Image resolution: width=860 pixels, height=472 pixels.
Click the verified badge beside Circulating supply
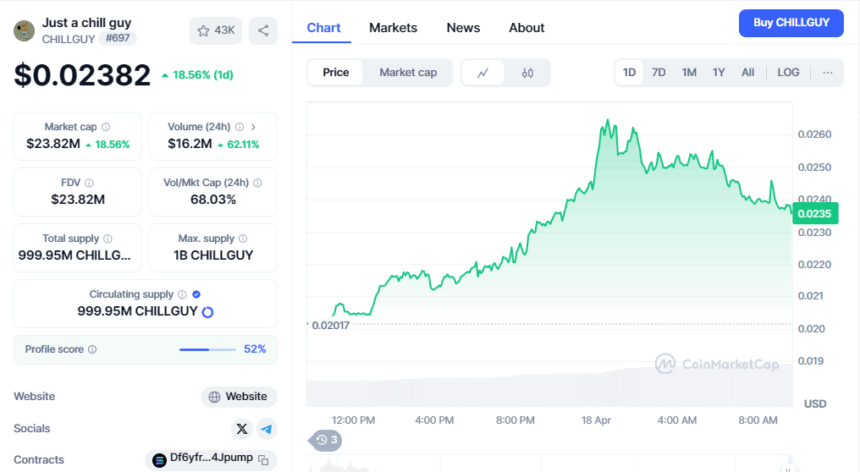point(196,294)
